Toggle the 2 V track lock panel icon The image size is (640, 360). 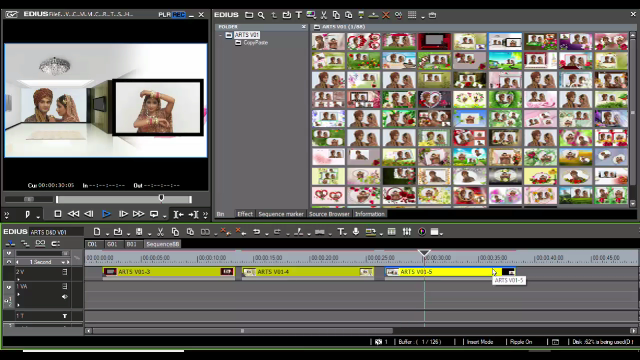[64, 272]
